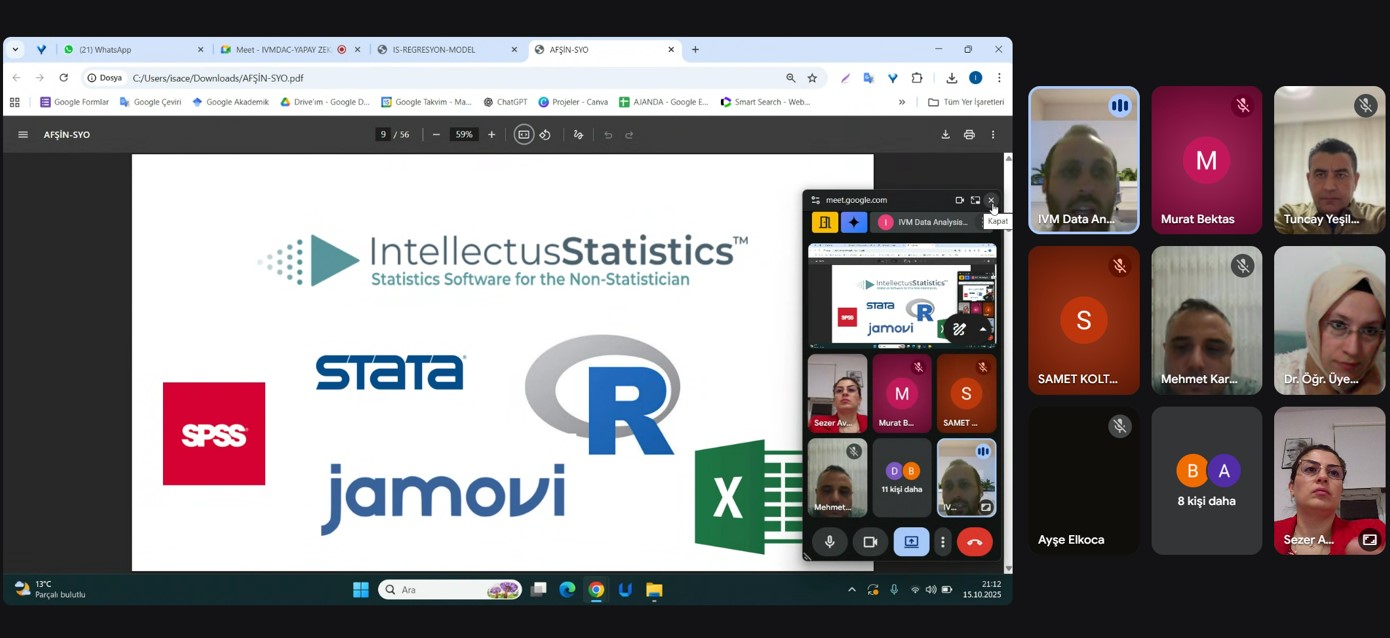The height and width of the screenshot is (638, 1390).
Task: Click the fit to page icon
Action: [523, 135]
